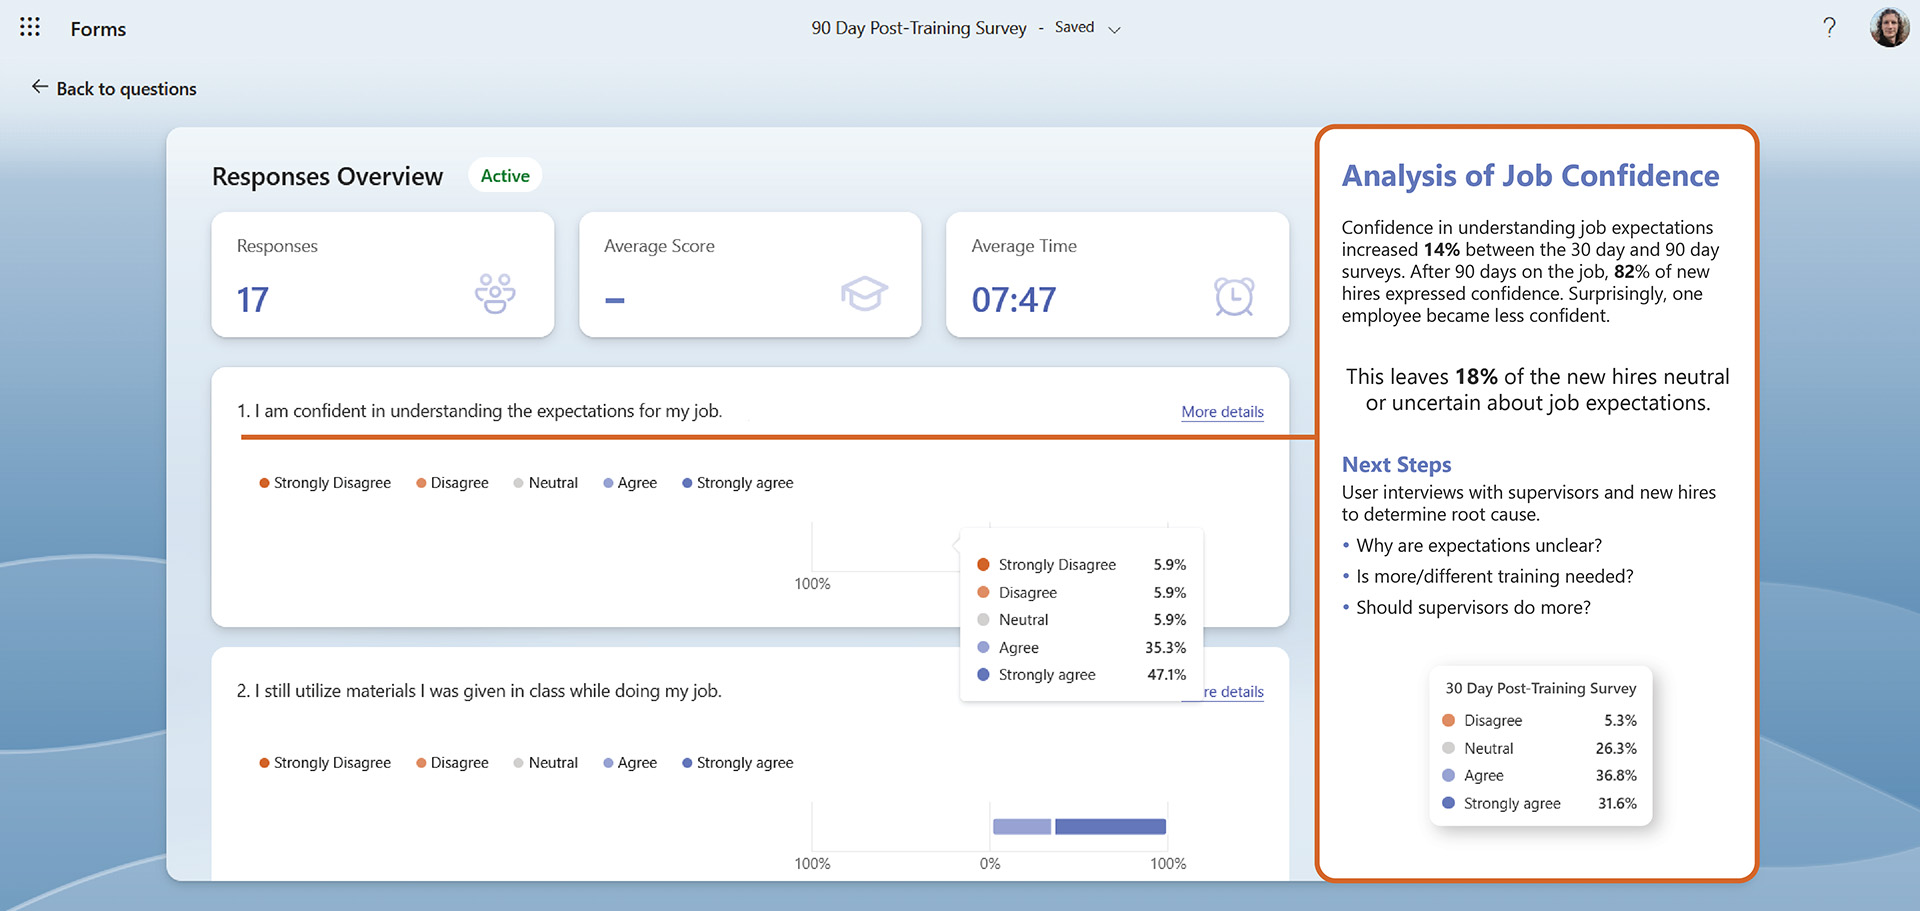Click the Average Time alarm clock icon

(1234, 296)
